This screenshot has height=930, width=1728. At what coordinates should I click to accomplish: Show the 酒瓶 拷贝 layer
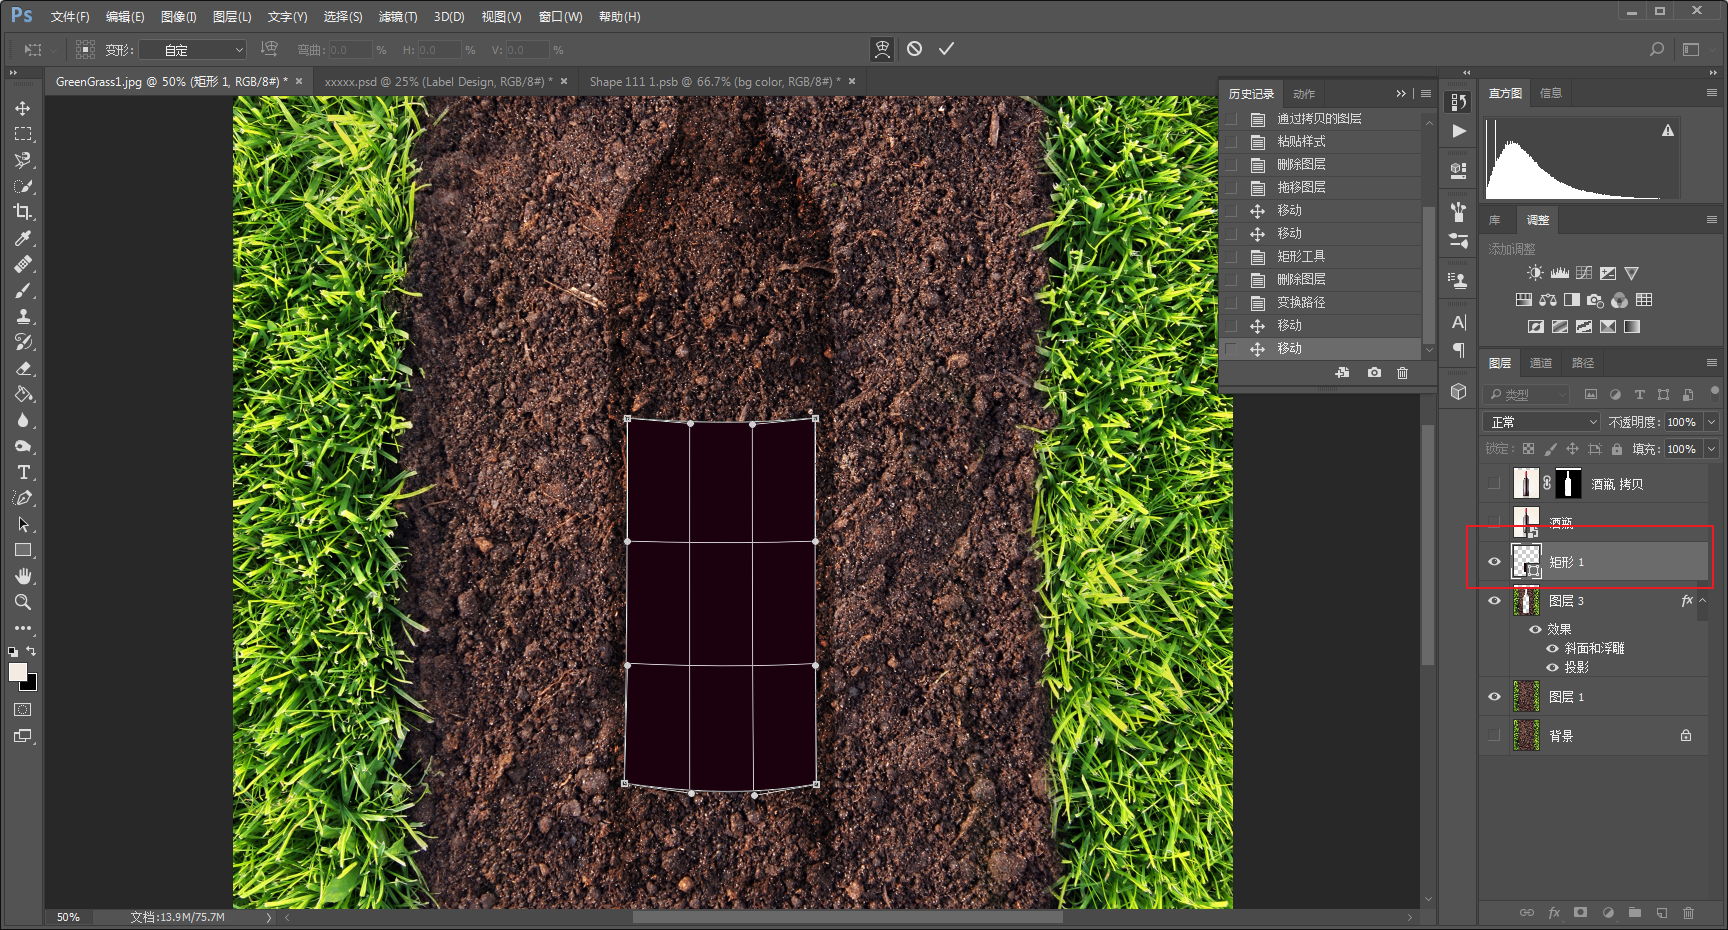click(x=1494, y=484)
